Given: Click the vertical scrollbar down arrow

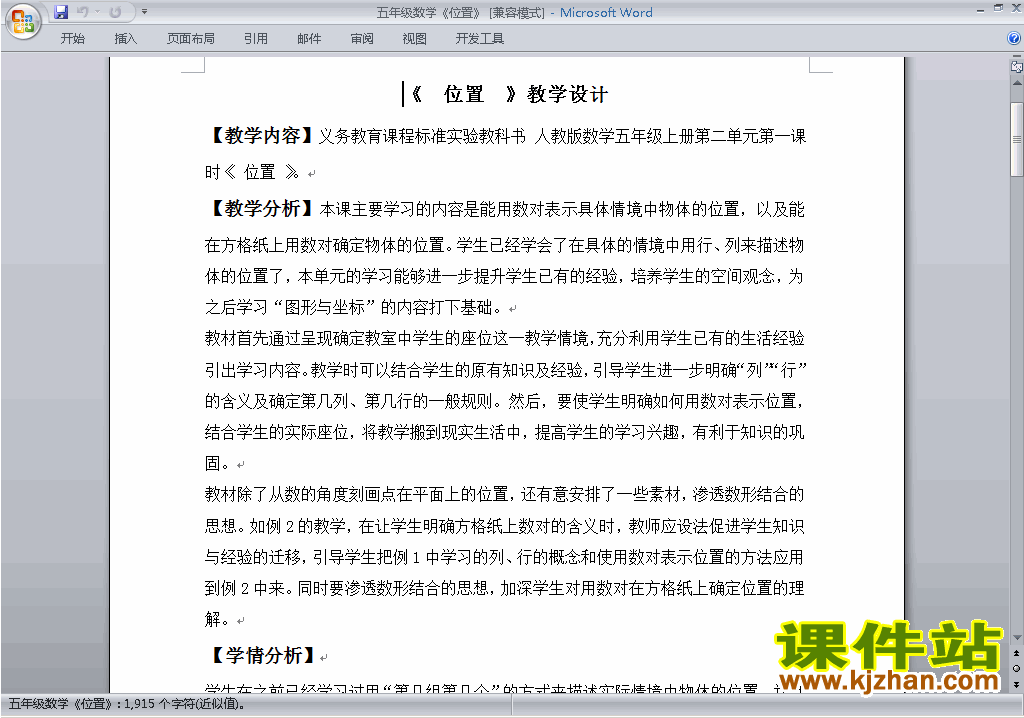Looking at the screenshot, I should 1016,638.
